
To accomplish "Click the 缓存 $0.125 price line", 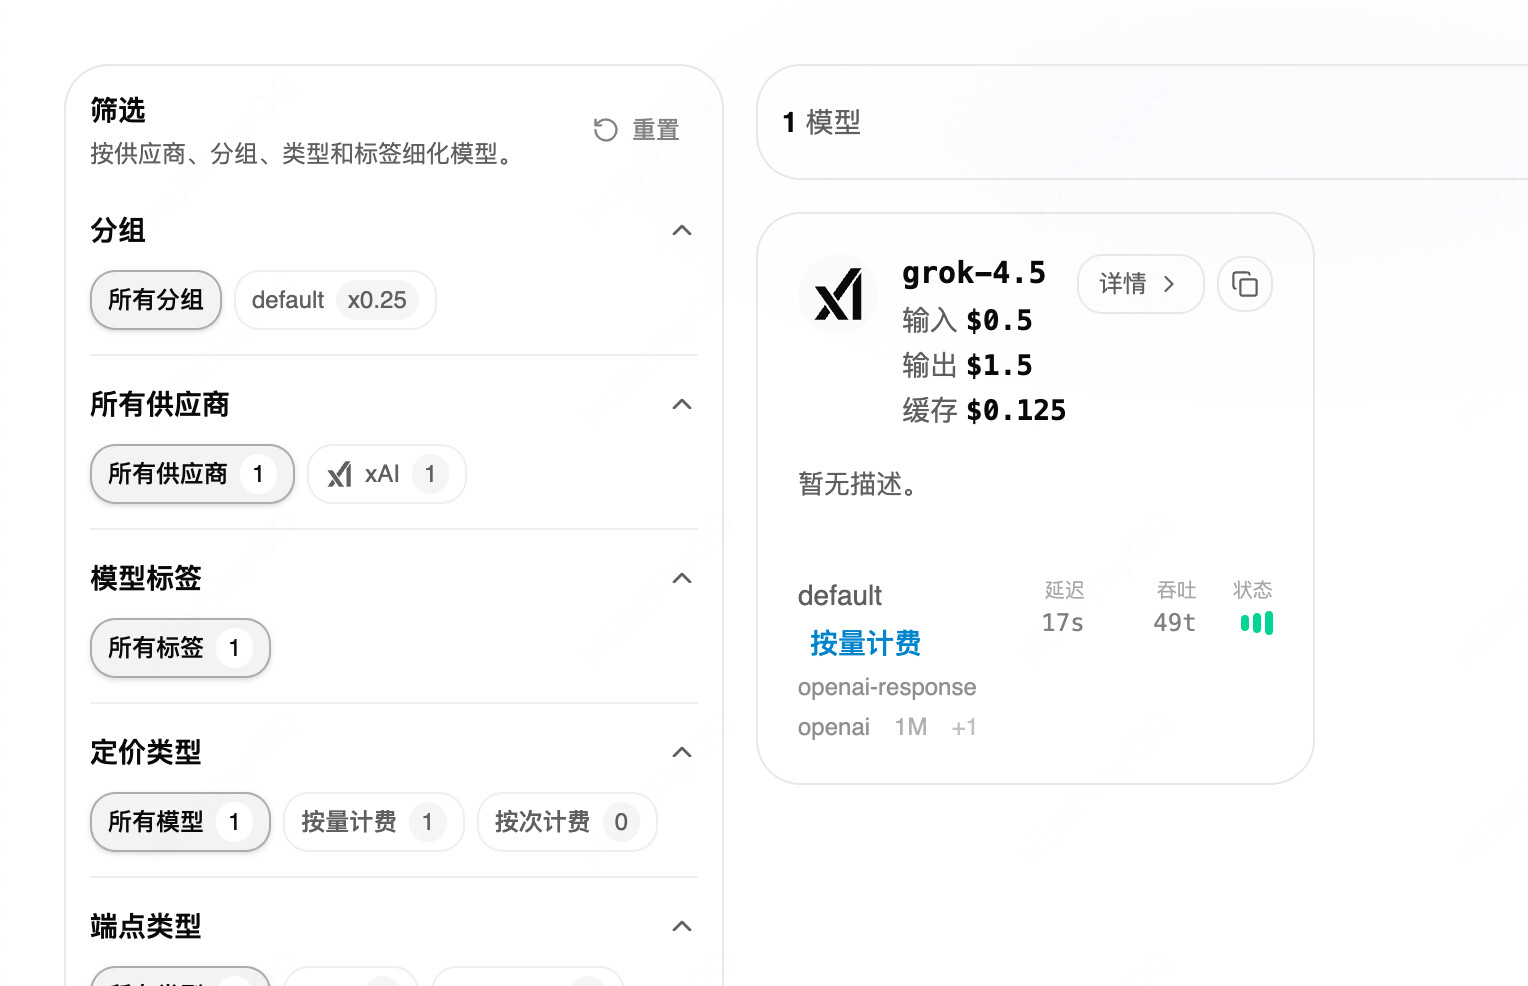I will 984,410.
